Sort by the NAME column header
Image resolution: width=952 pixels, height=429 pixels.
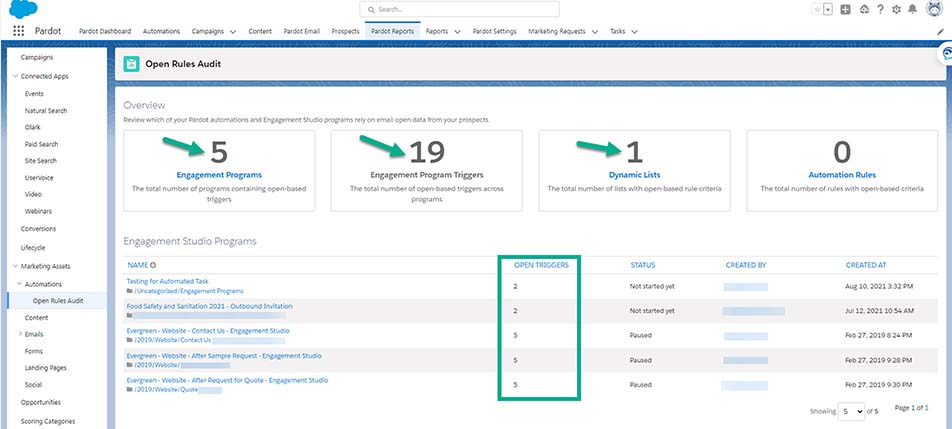138,265
